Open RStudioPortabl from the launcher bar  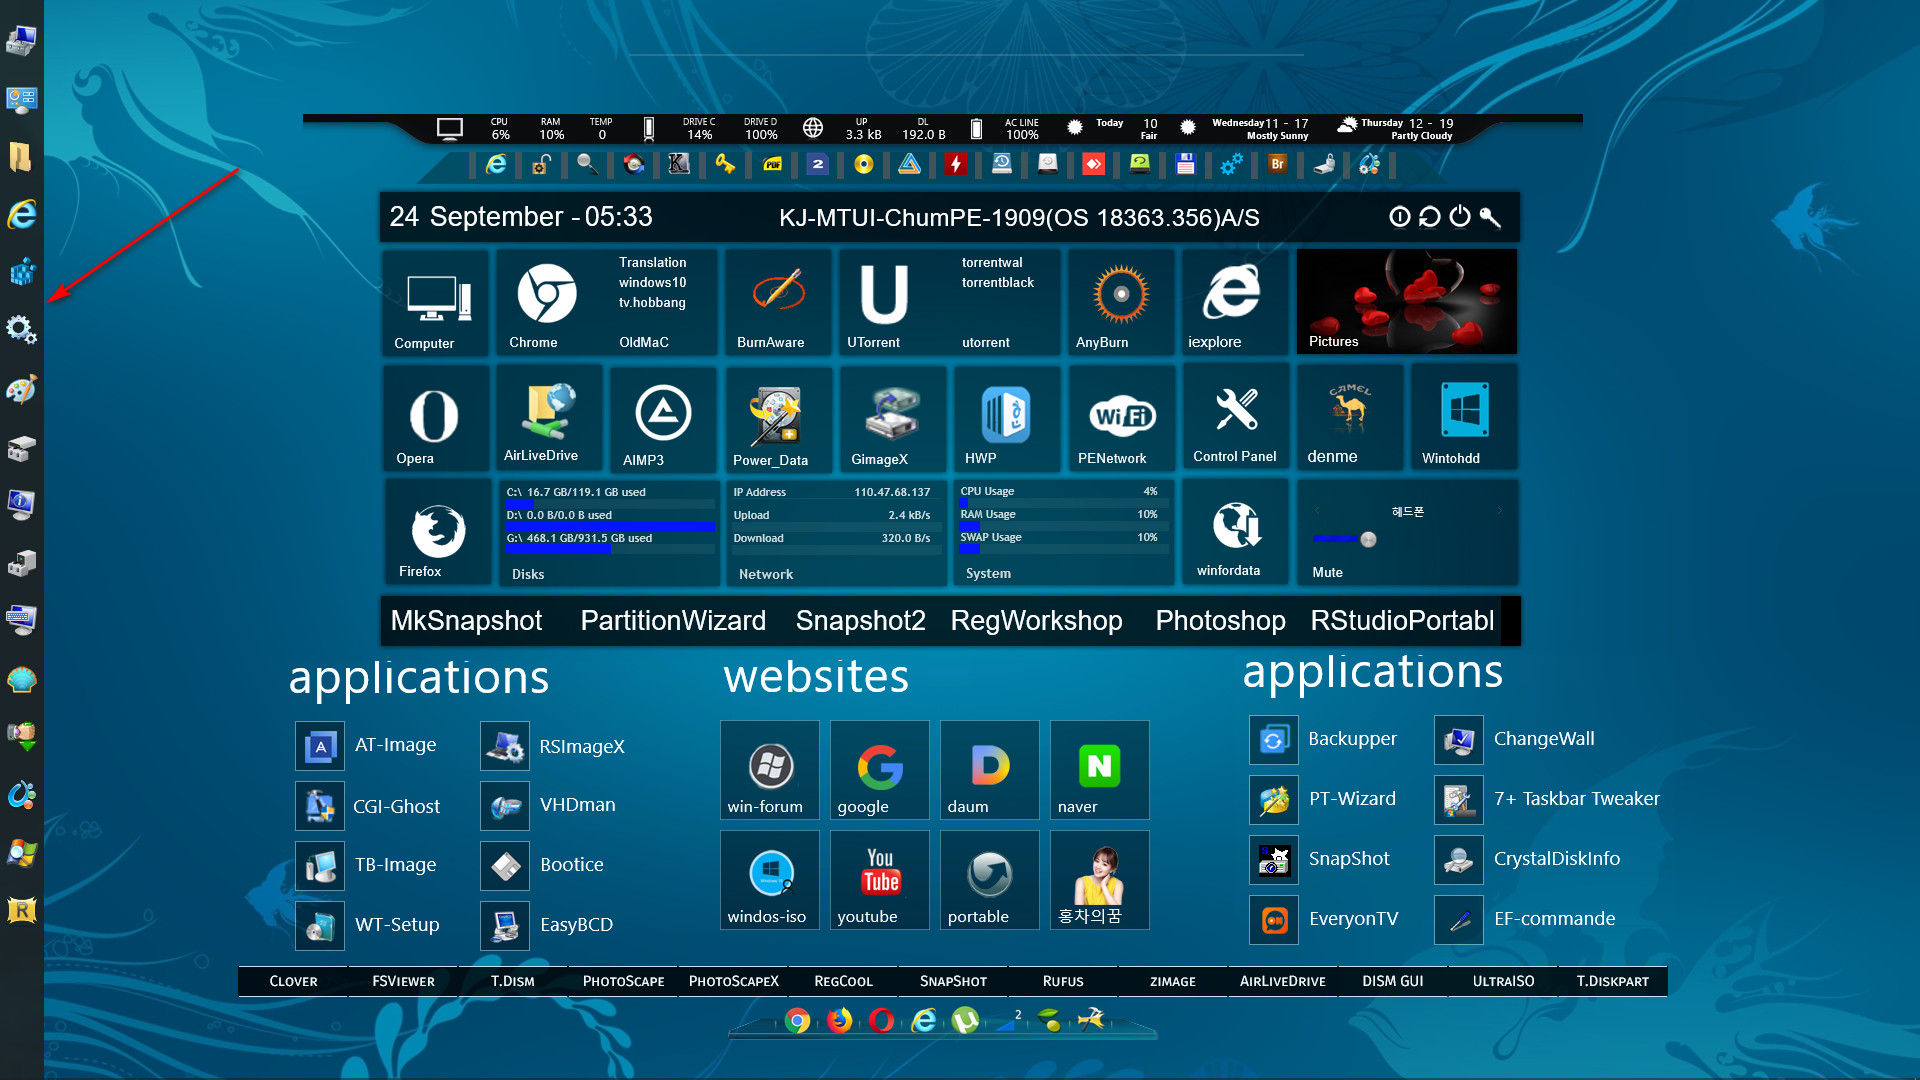tap(1402, 620)
